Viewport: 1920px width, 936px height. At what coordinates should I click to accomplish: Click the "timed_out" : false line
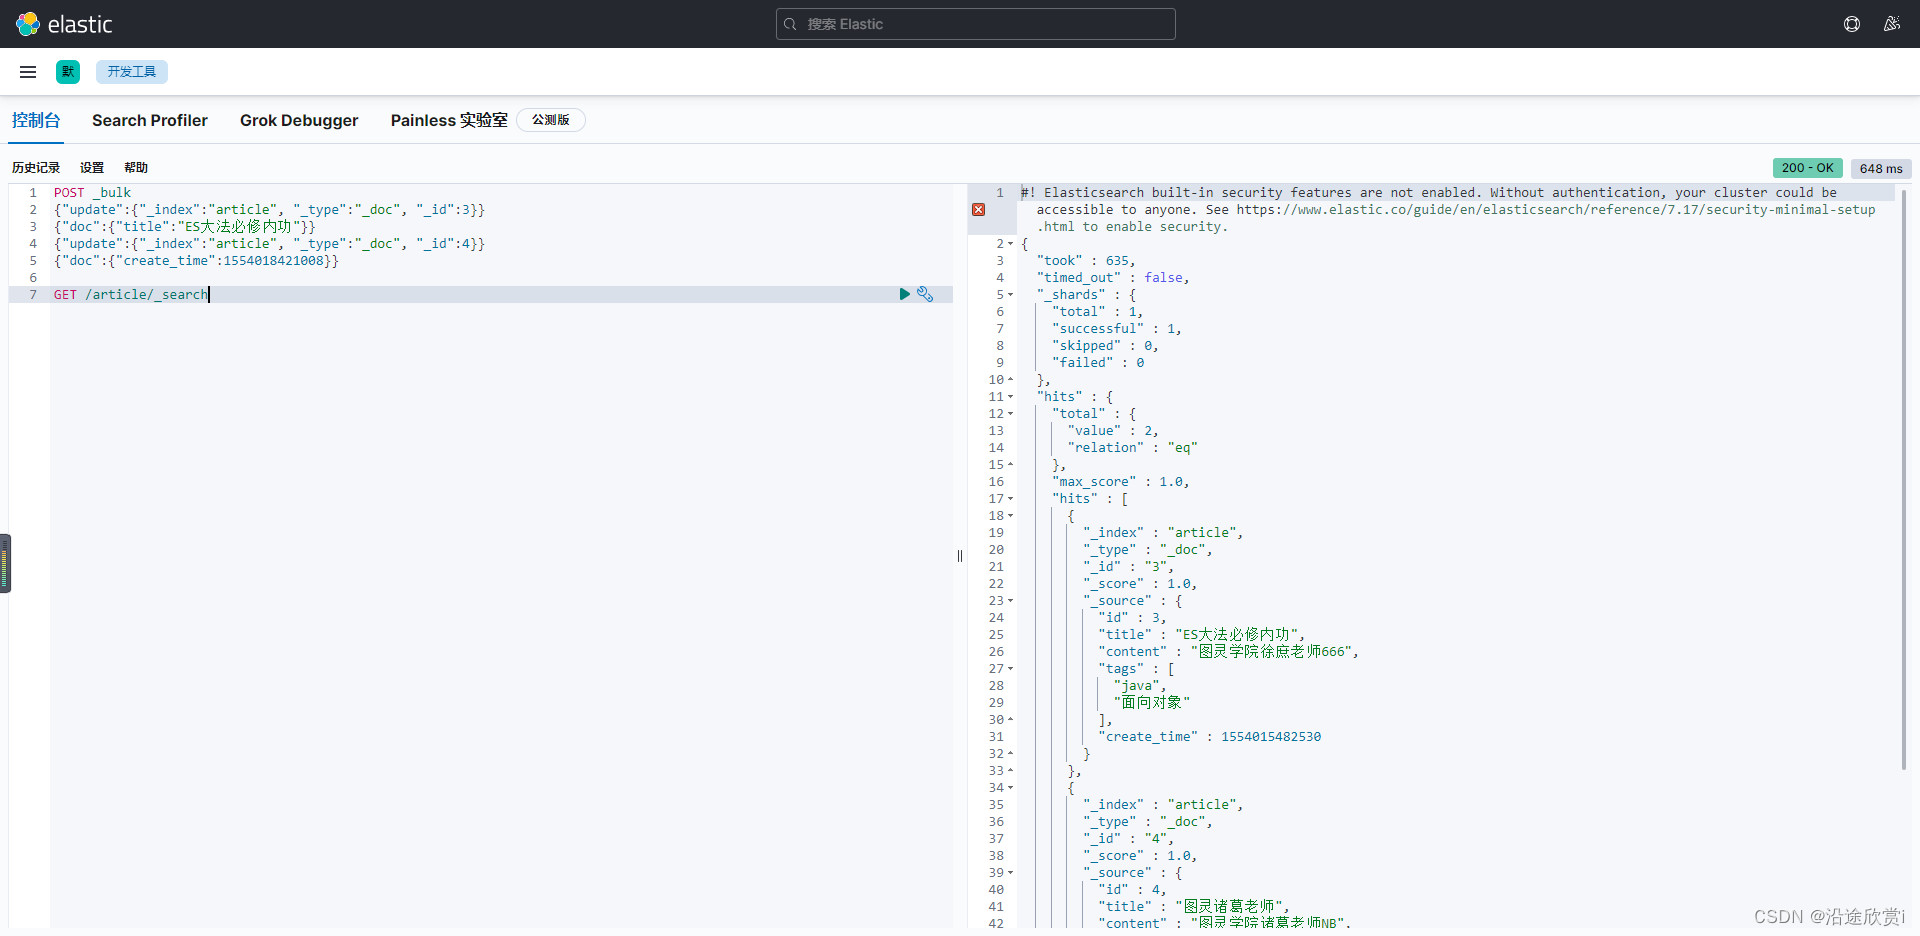(x=1113, y=278)
